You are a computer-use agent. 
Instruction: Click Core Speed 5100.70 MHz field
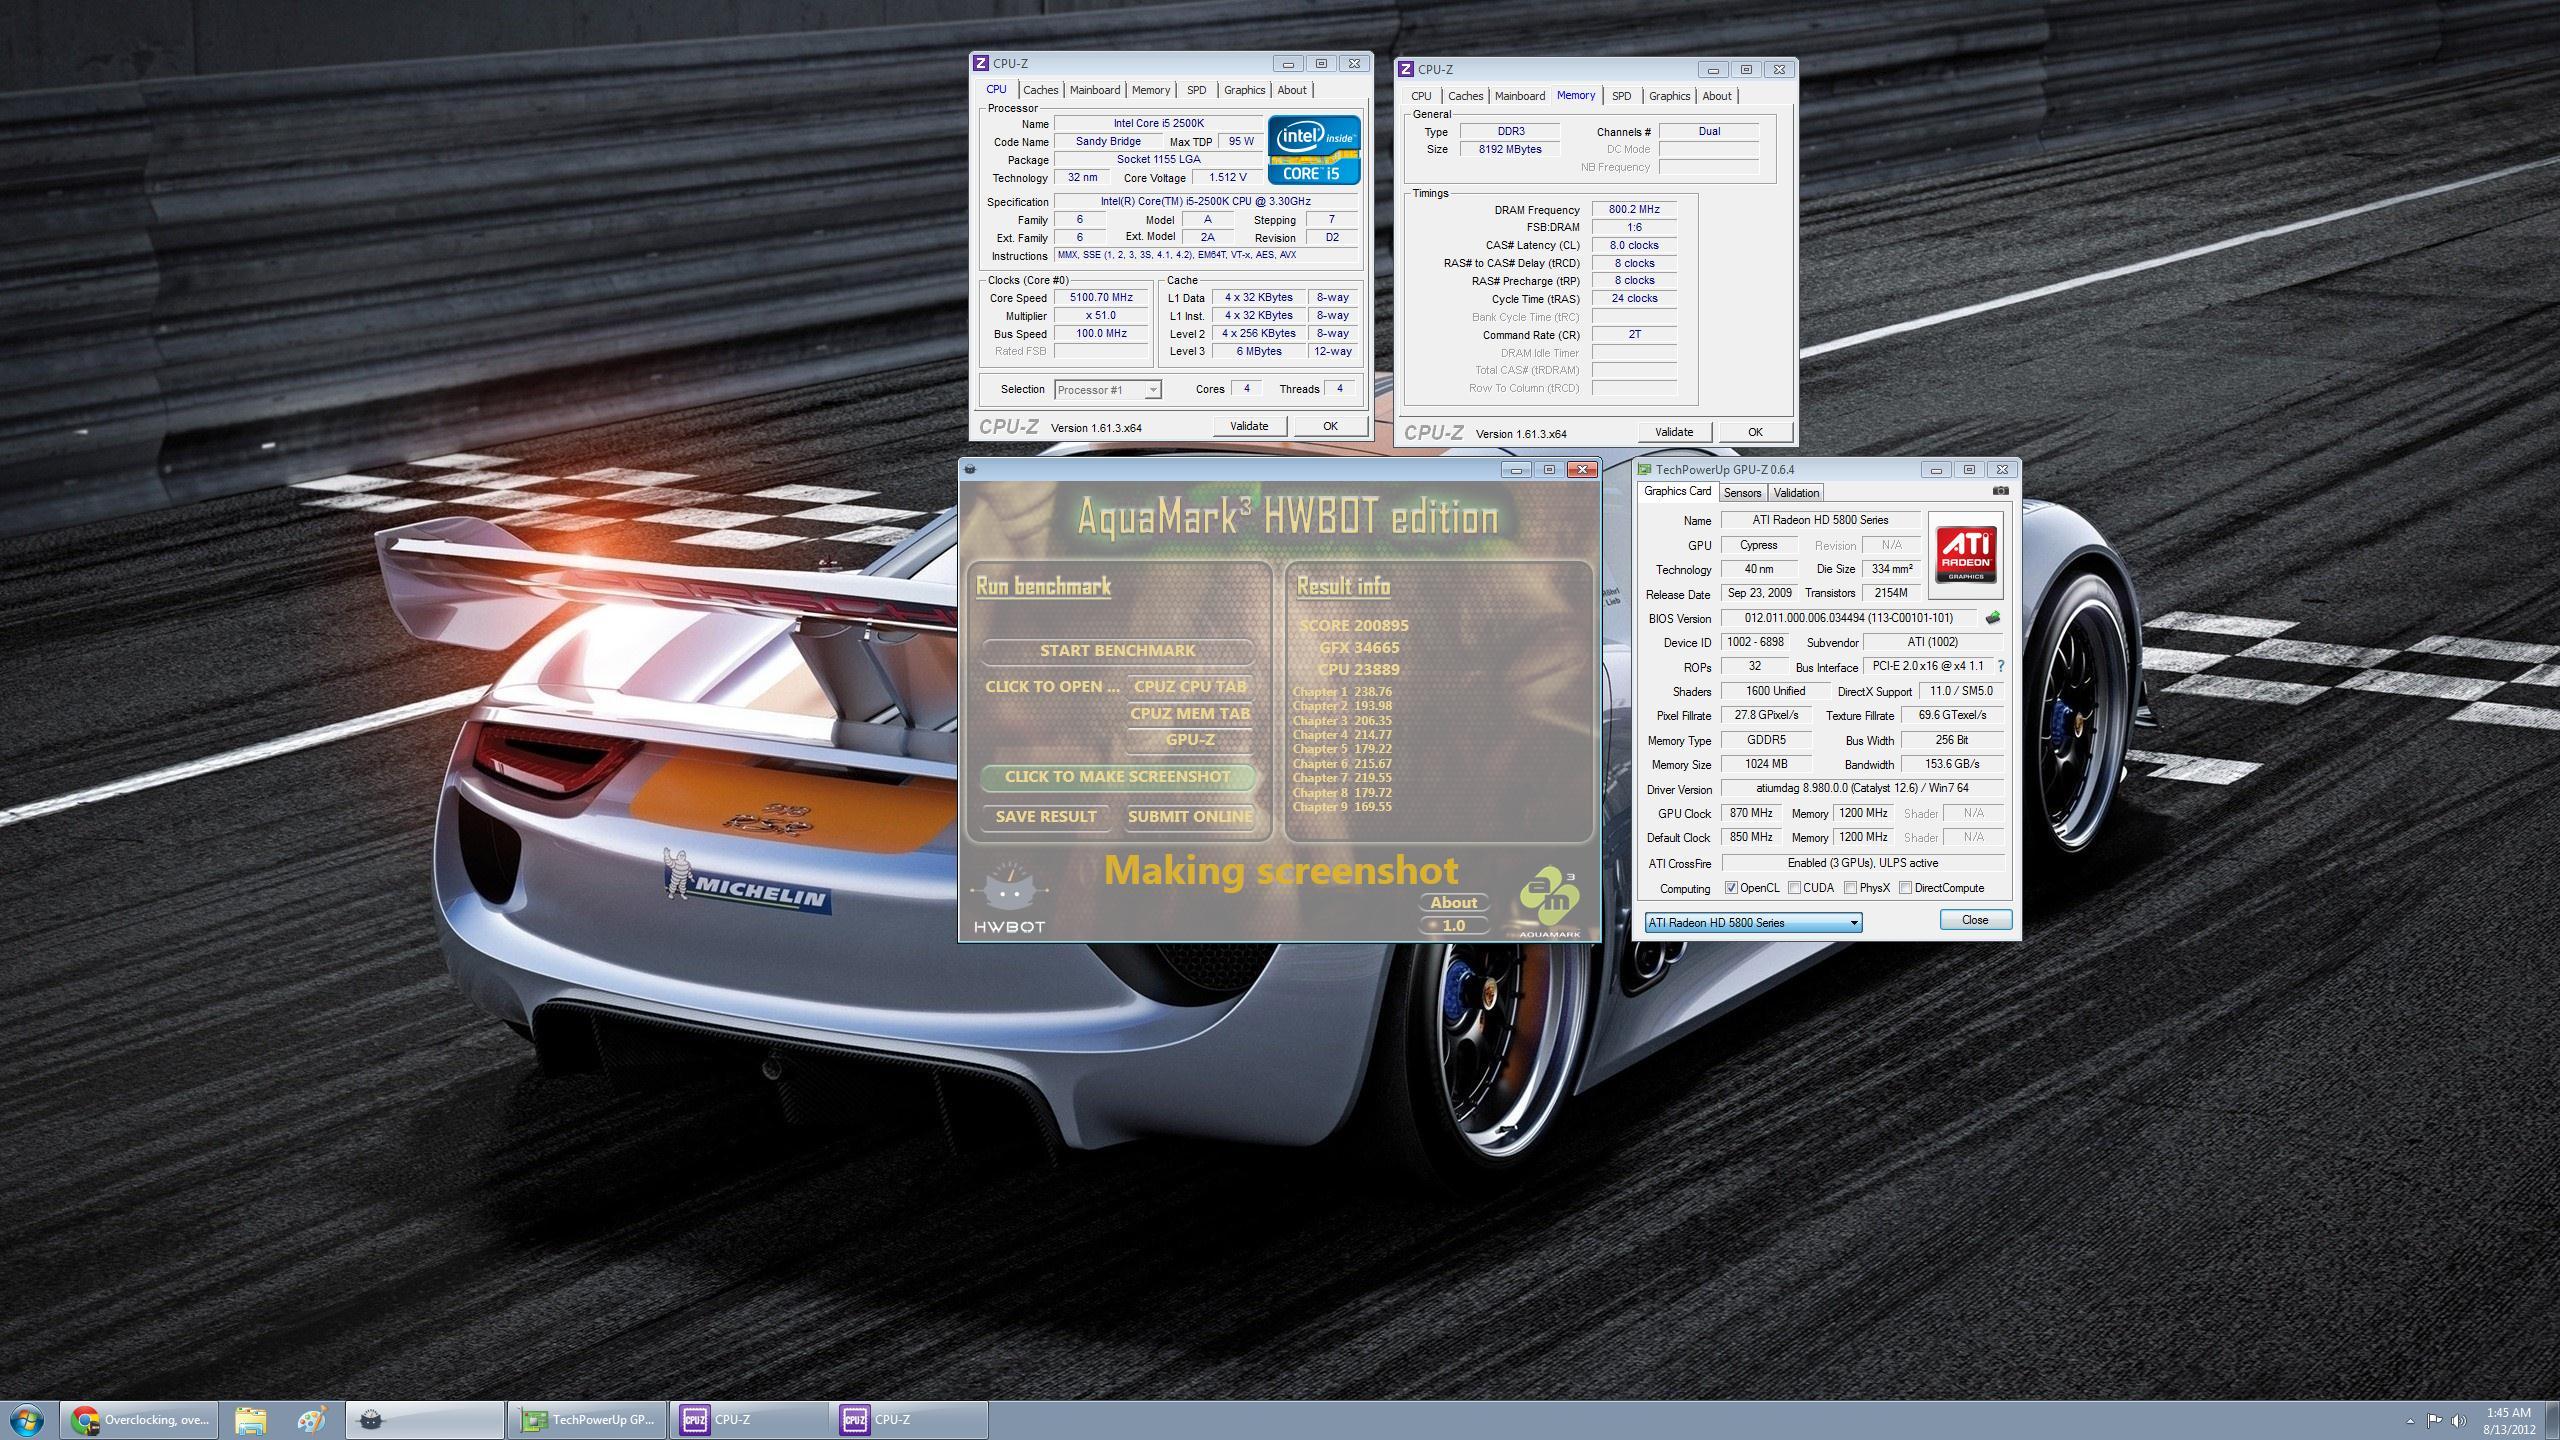pos(1101,298)
